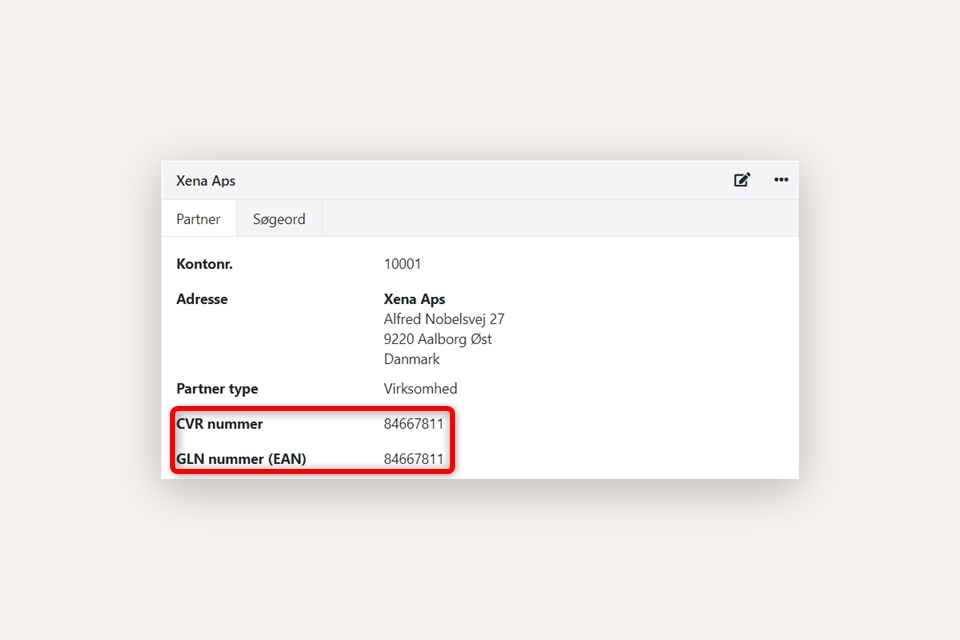Click the empty tab bar area right of Søgeord

pyautogui.click(x=560, y=219)
